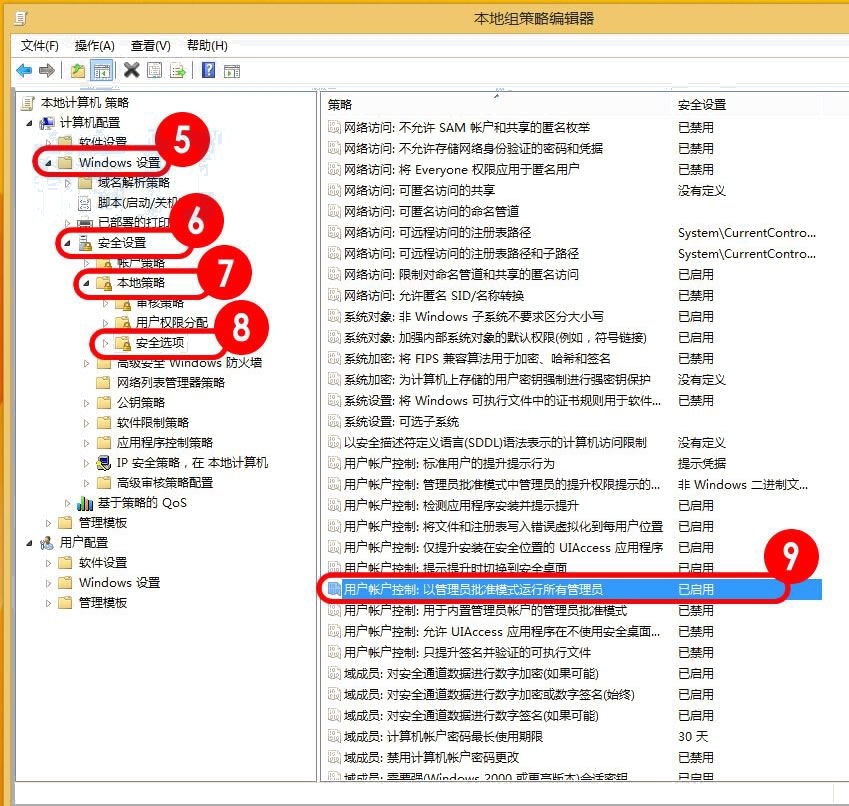Collapse the 计算机配置 tree node

point(29,123)
